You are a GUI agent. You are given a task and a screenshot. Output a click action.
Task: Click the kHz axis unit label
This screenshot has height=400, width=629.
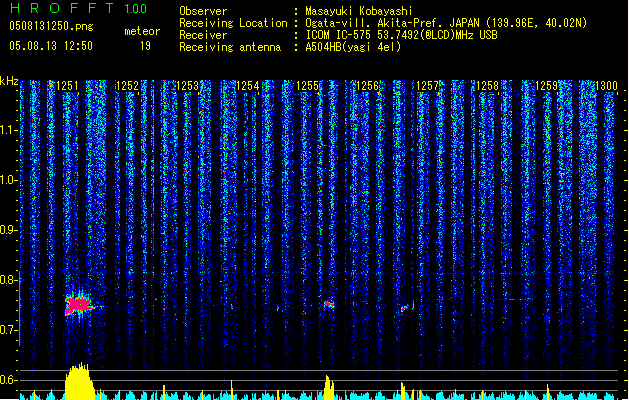click(x=9, y=81)
